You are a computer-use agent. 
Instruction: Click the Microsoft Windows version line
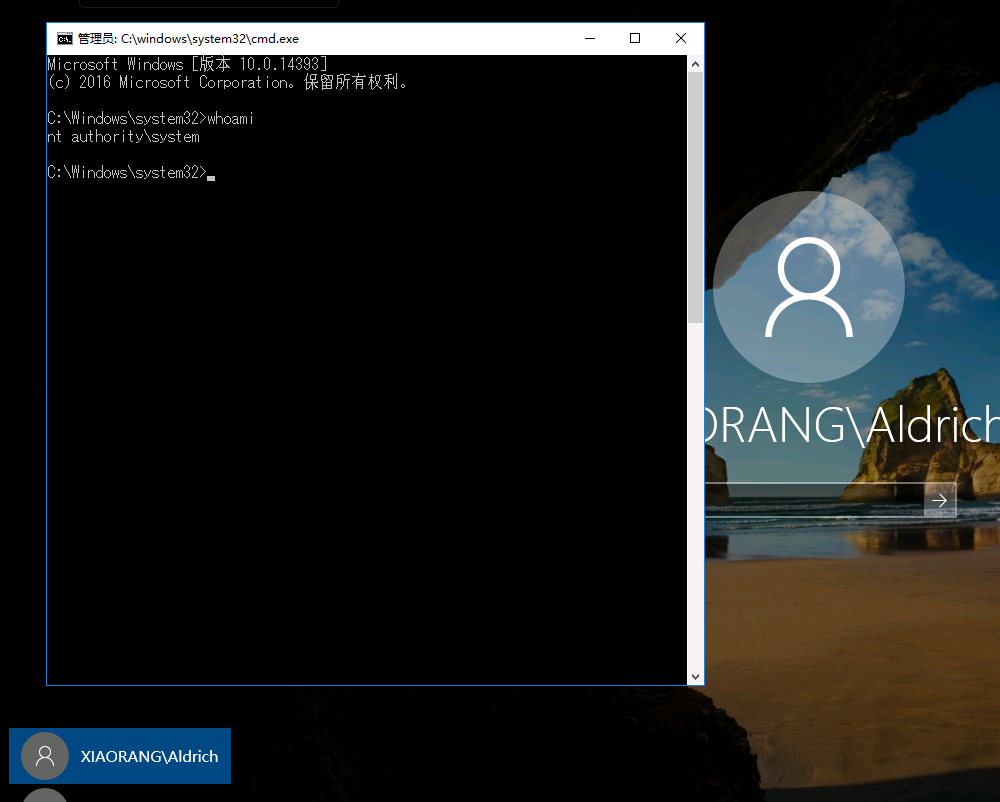point(187,65)
